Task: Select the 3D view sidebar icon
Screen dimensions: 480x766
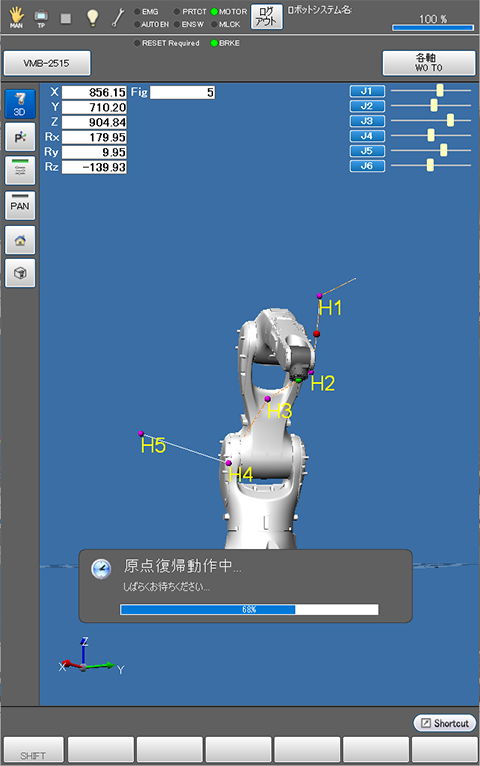Action: point(20,103)
